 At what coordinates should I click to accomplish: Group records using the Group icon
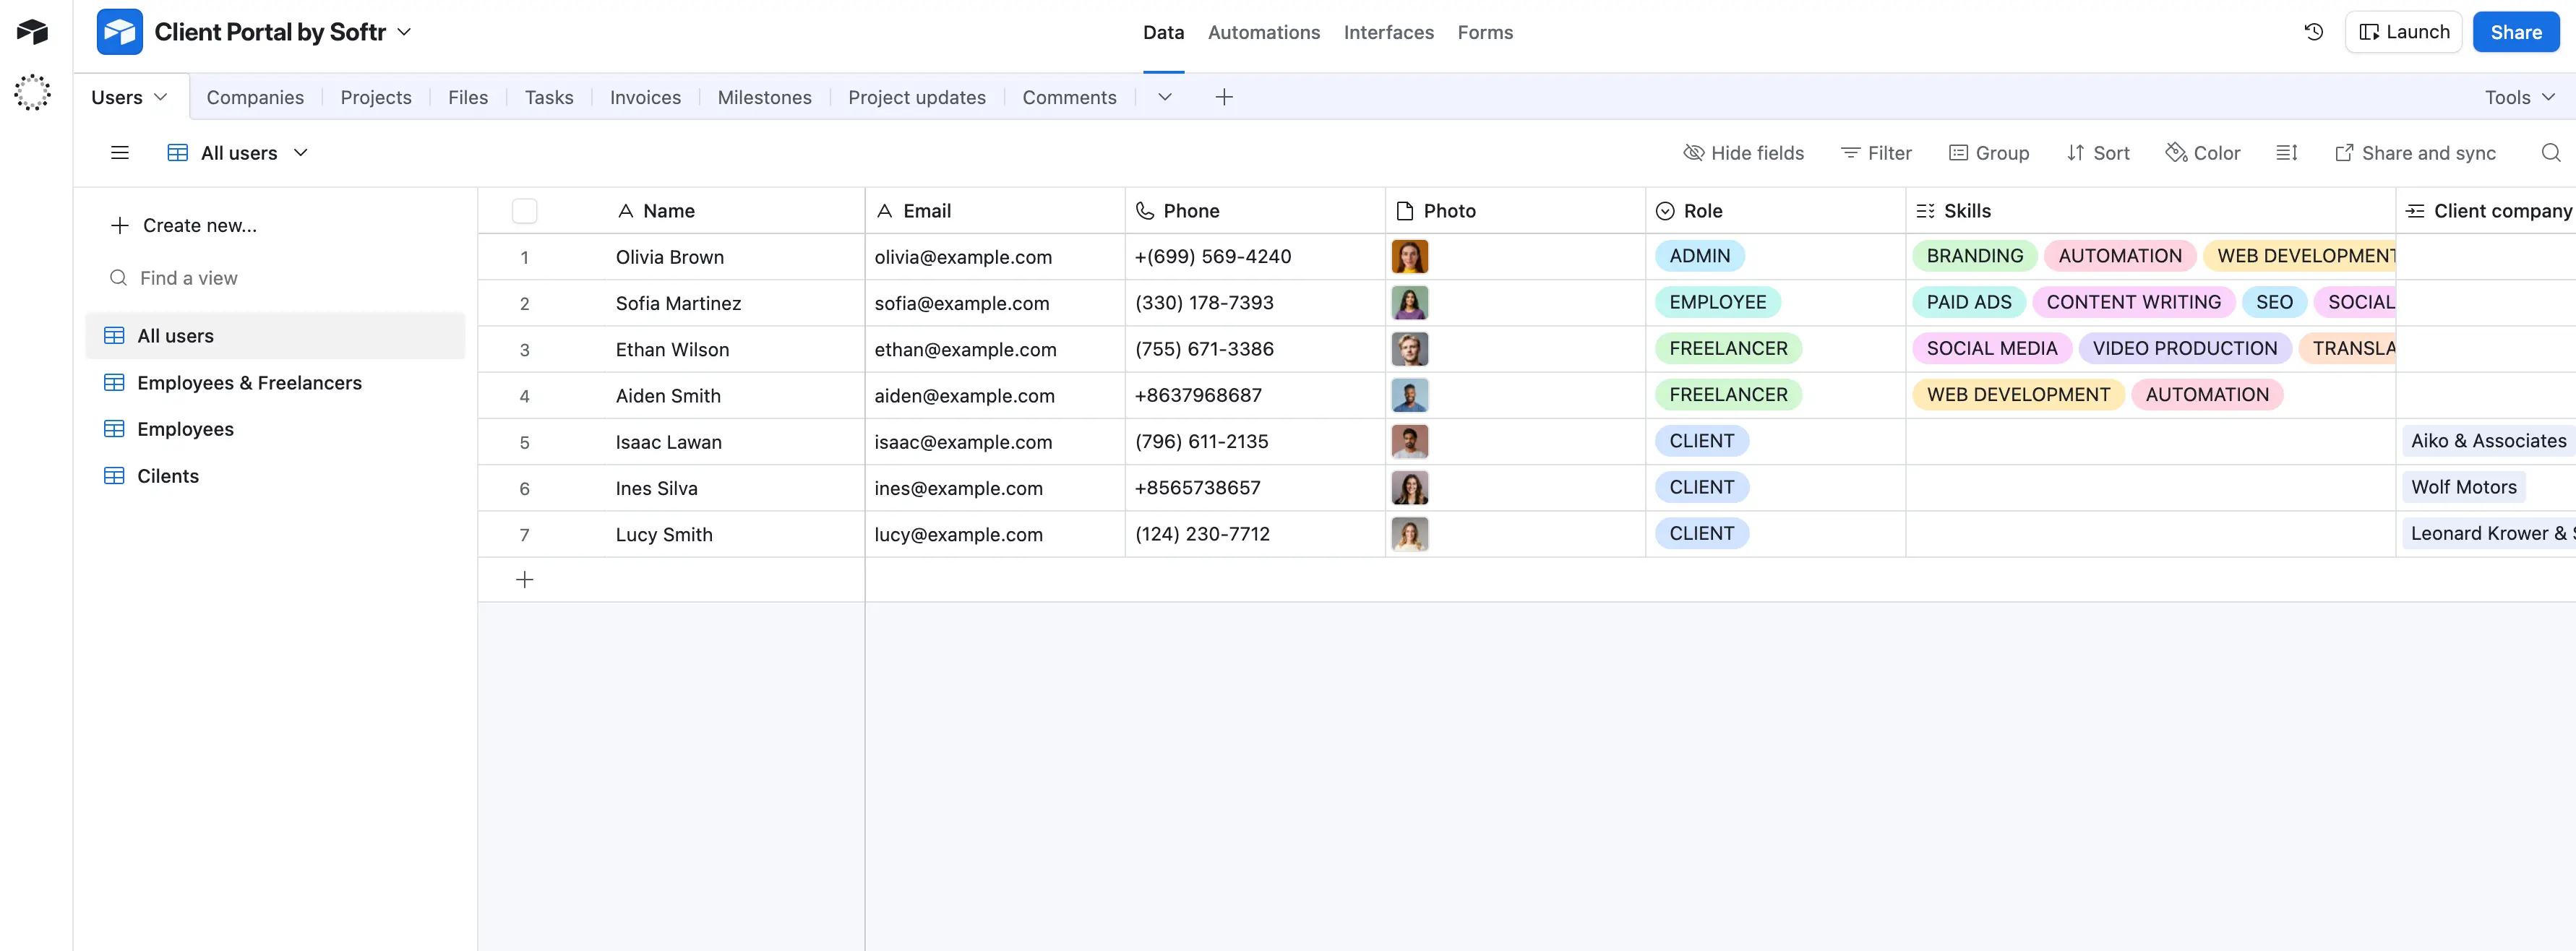(1989, 152)
